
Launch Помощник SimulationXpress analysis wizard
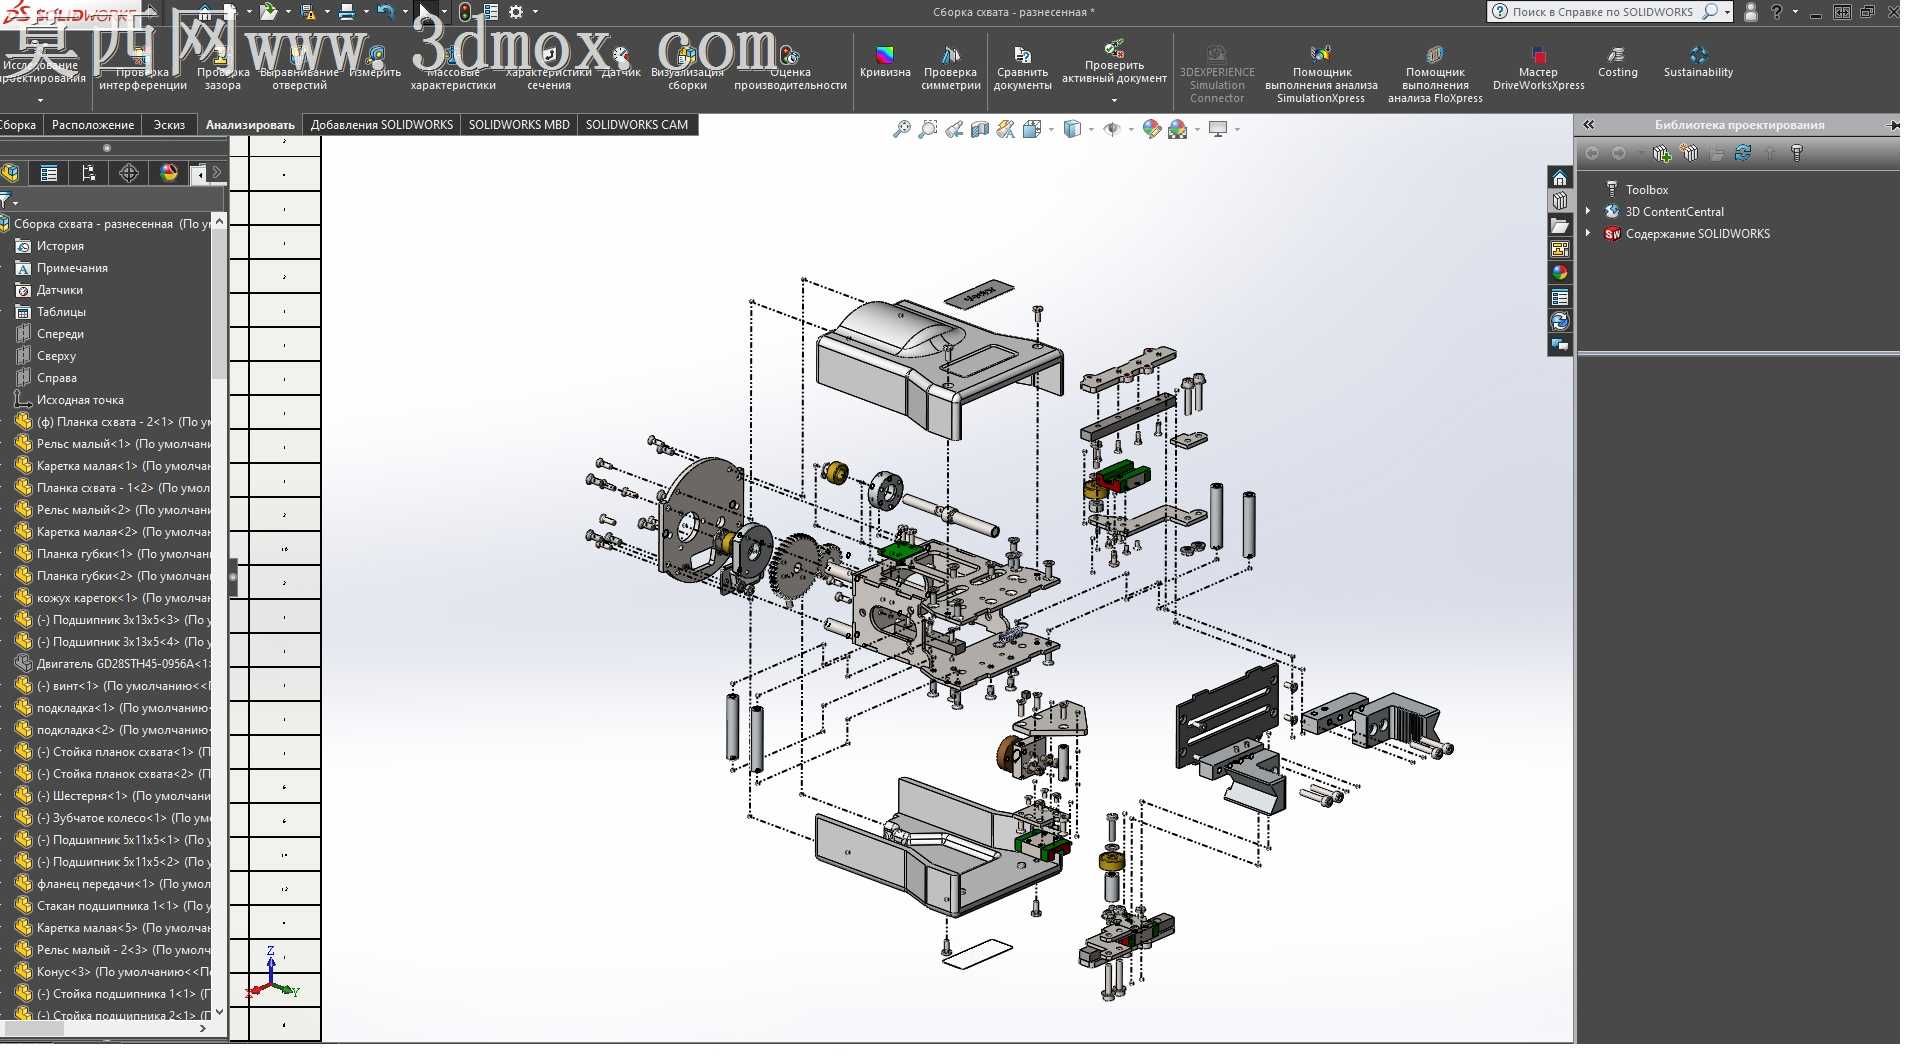point(1321,74)
